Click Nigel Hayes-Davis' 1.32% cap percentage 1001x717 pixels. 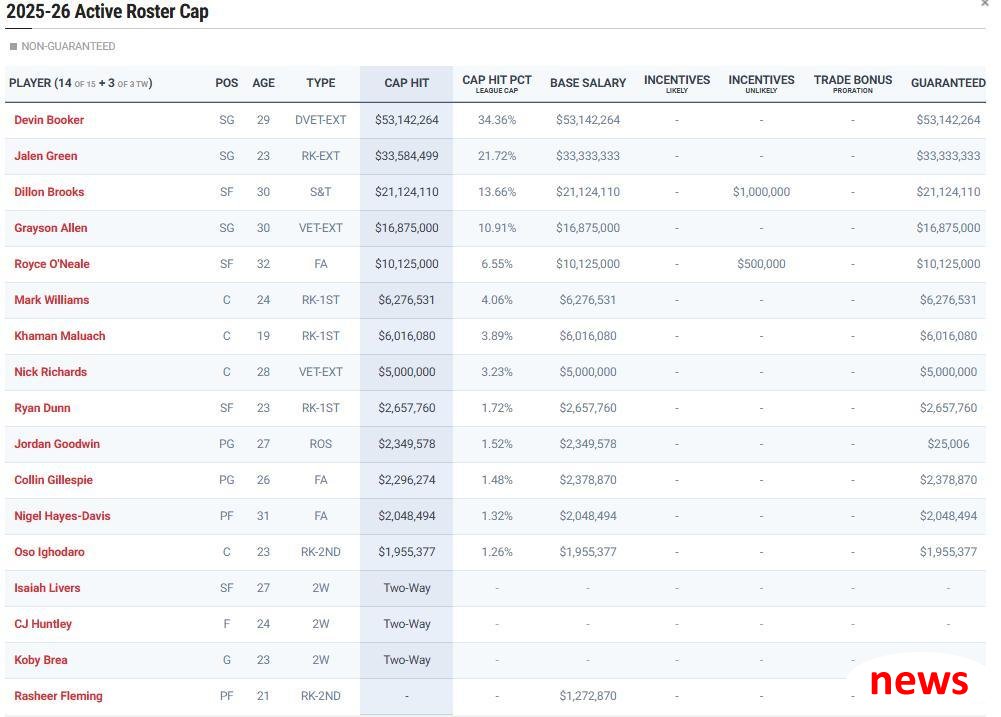[497, 516]
